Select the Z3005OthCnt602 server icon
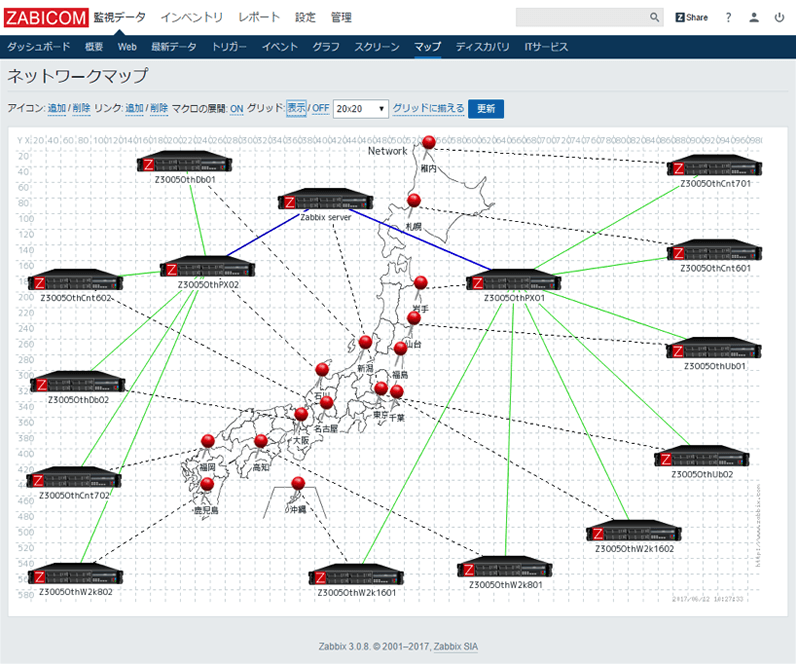The width and height of the screenshot is (796, 664). click(75, 280)
